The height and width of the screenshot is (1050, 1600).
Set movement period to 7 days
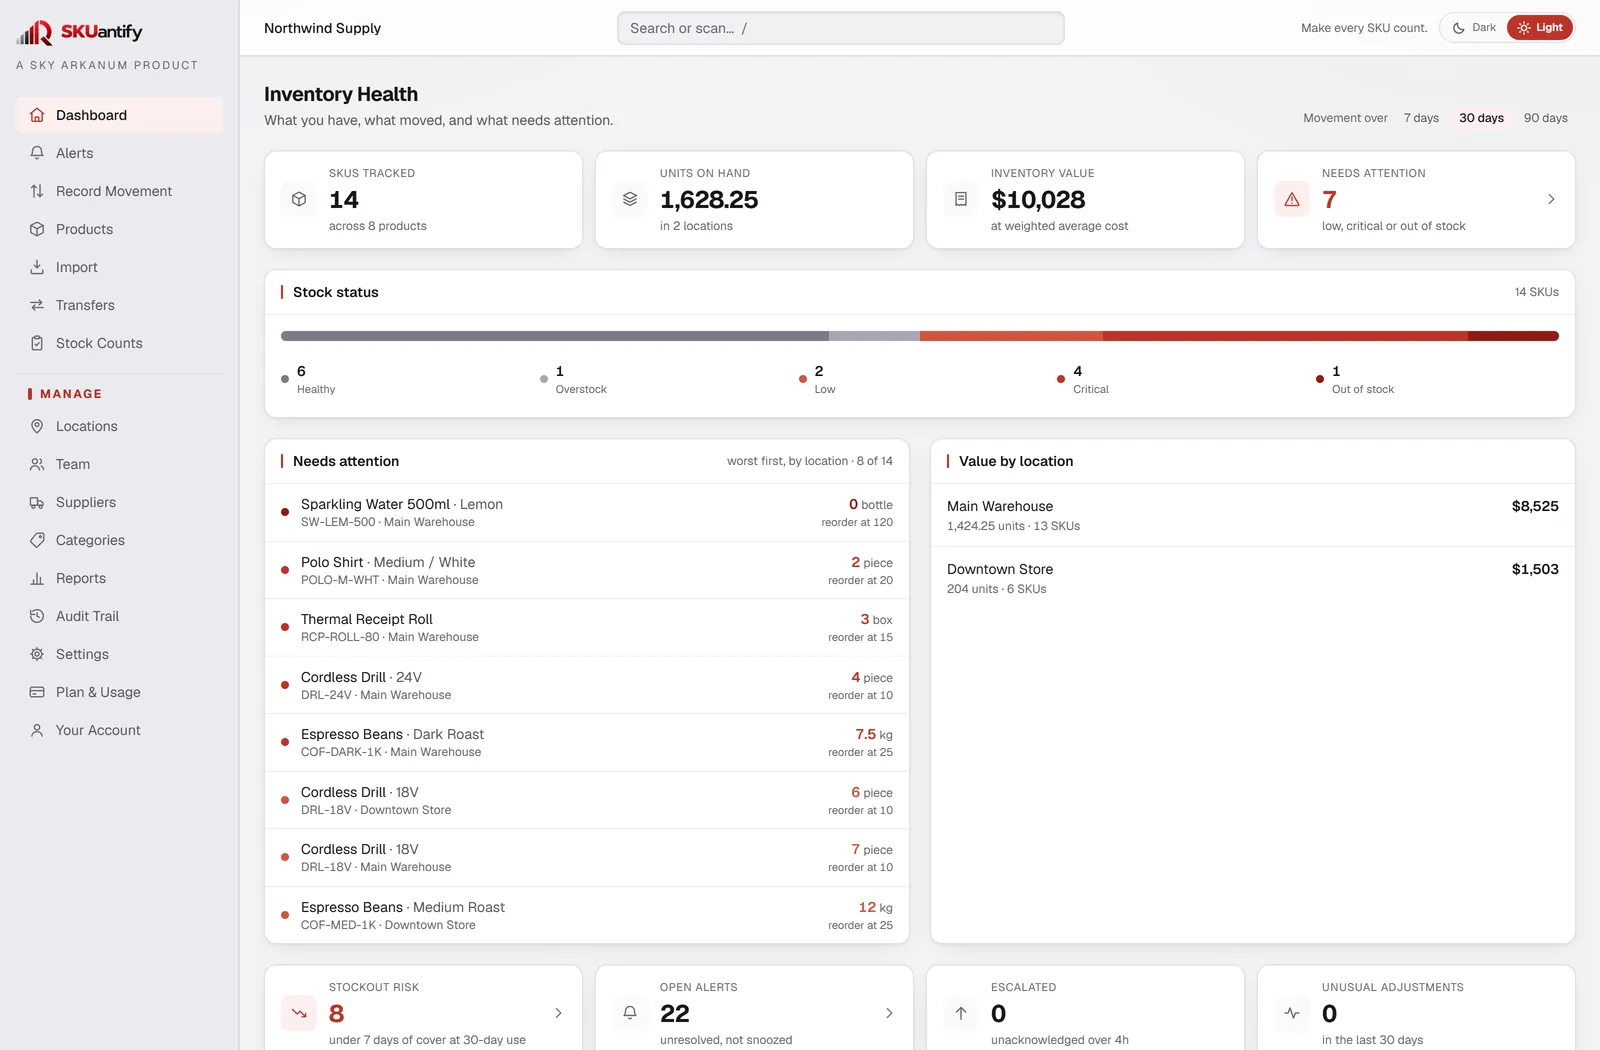point(1421,118)
